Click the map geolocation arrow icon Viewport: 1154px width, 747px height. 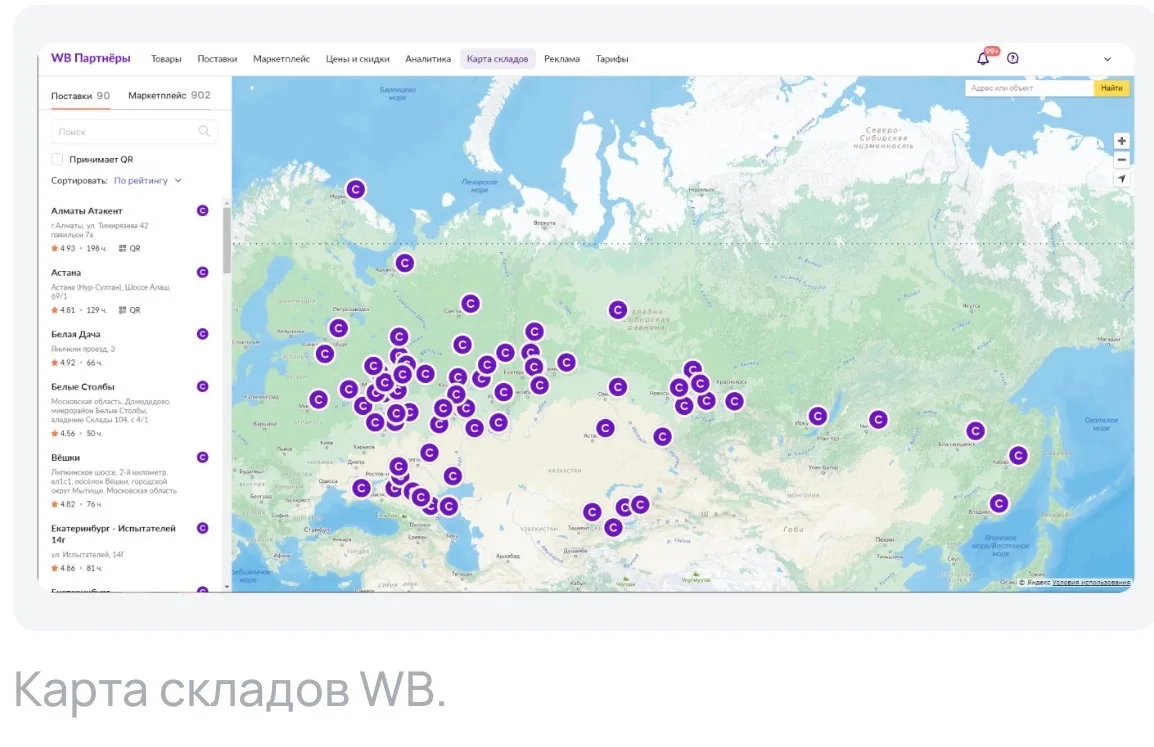pyautogui.click(x=1122, y=179)
